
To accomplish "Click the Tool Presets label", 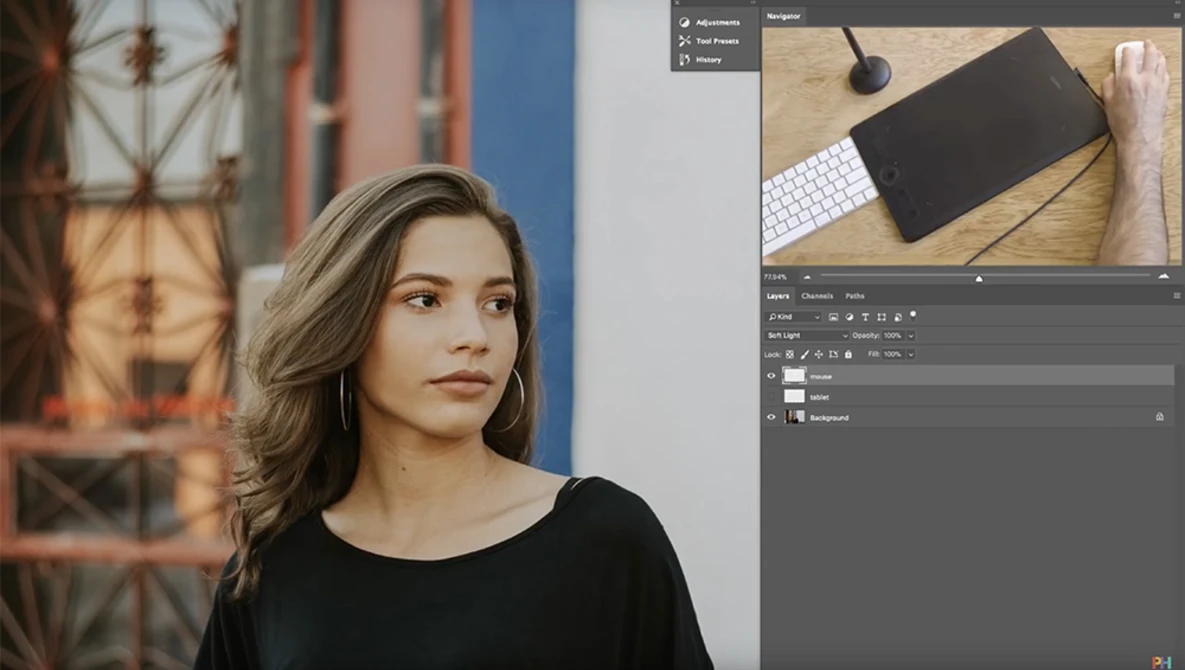I will click(717, 41).
